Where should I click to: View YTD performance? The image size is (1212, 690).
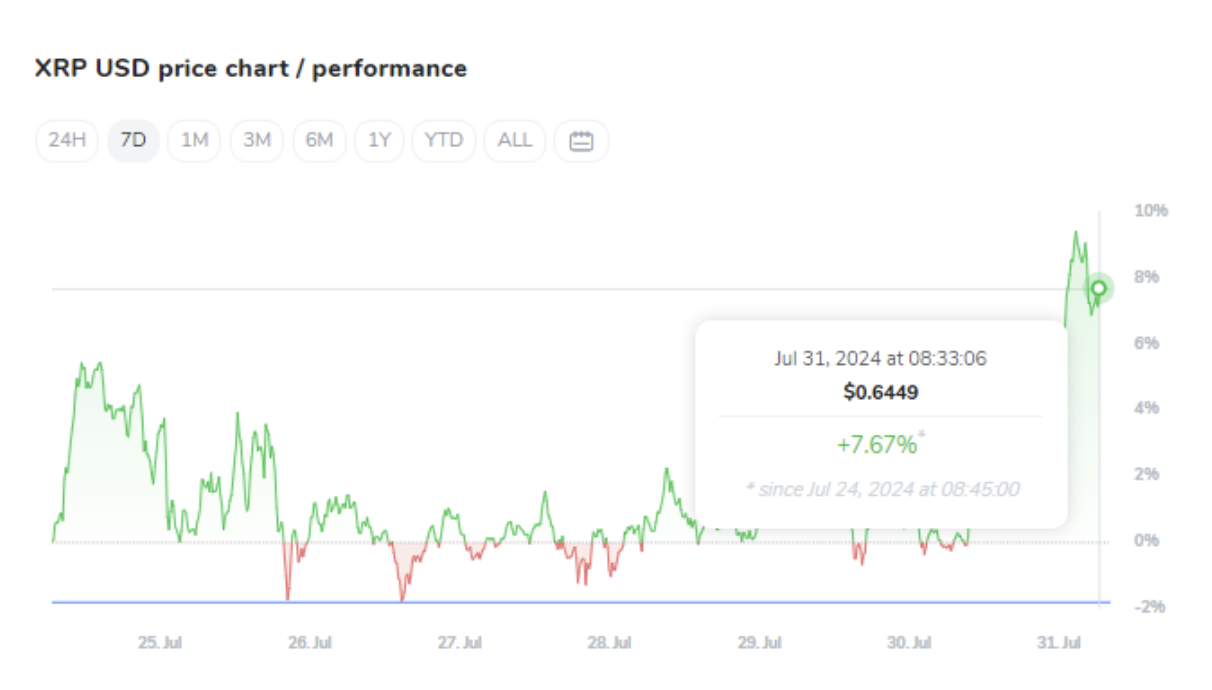(443, 140)
